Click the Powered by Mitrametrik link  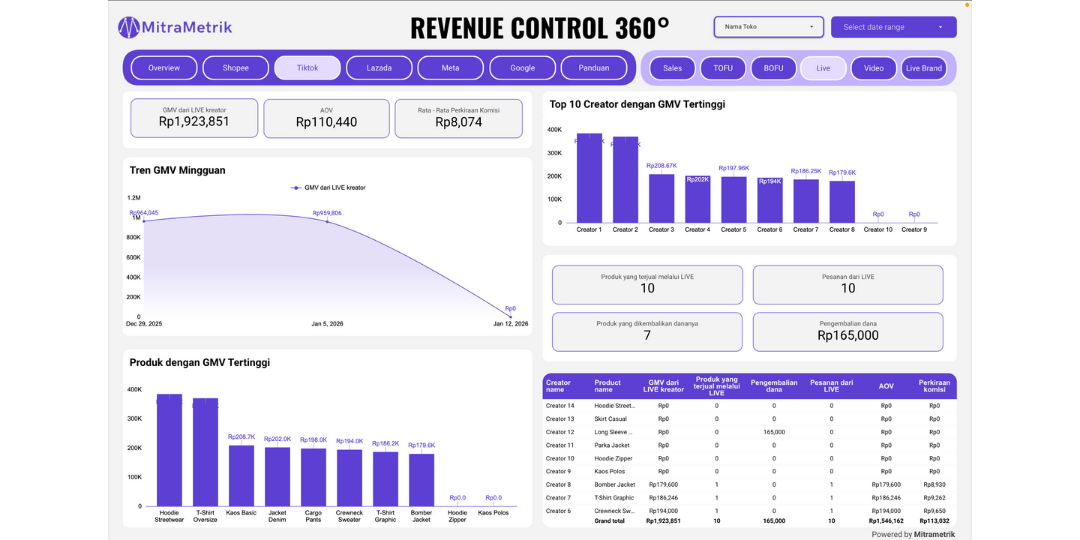click(912, 534)
